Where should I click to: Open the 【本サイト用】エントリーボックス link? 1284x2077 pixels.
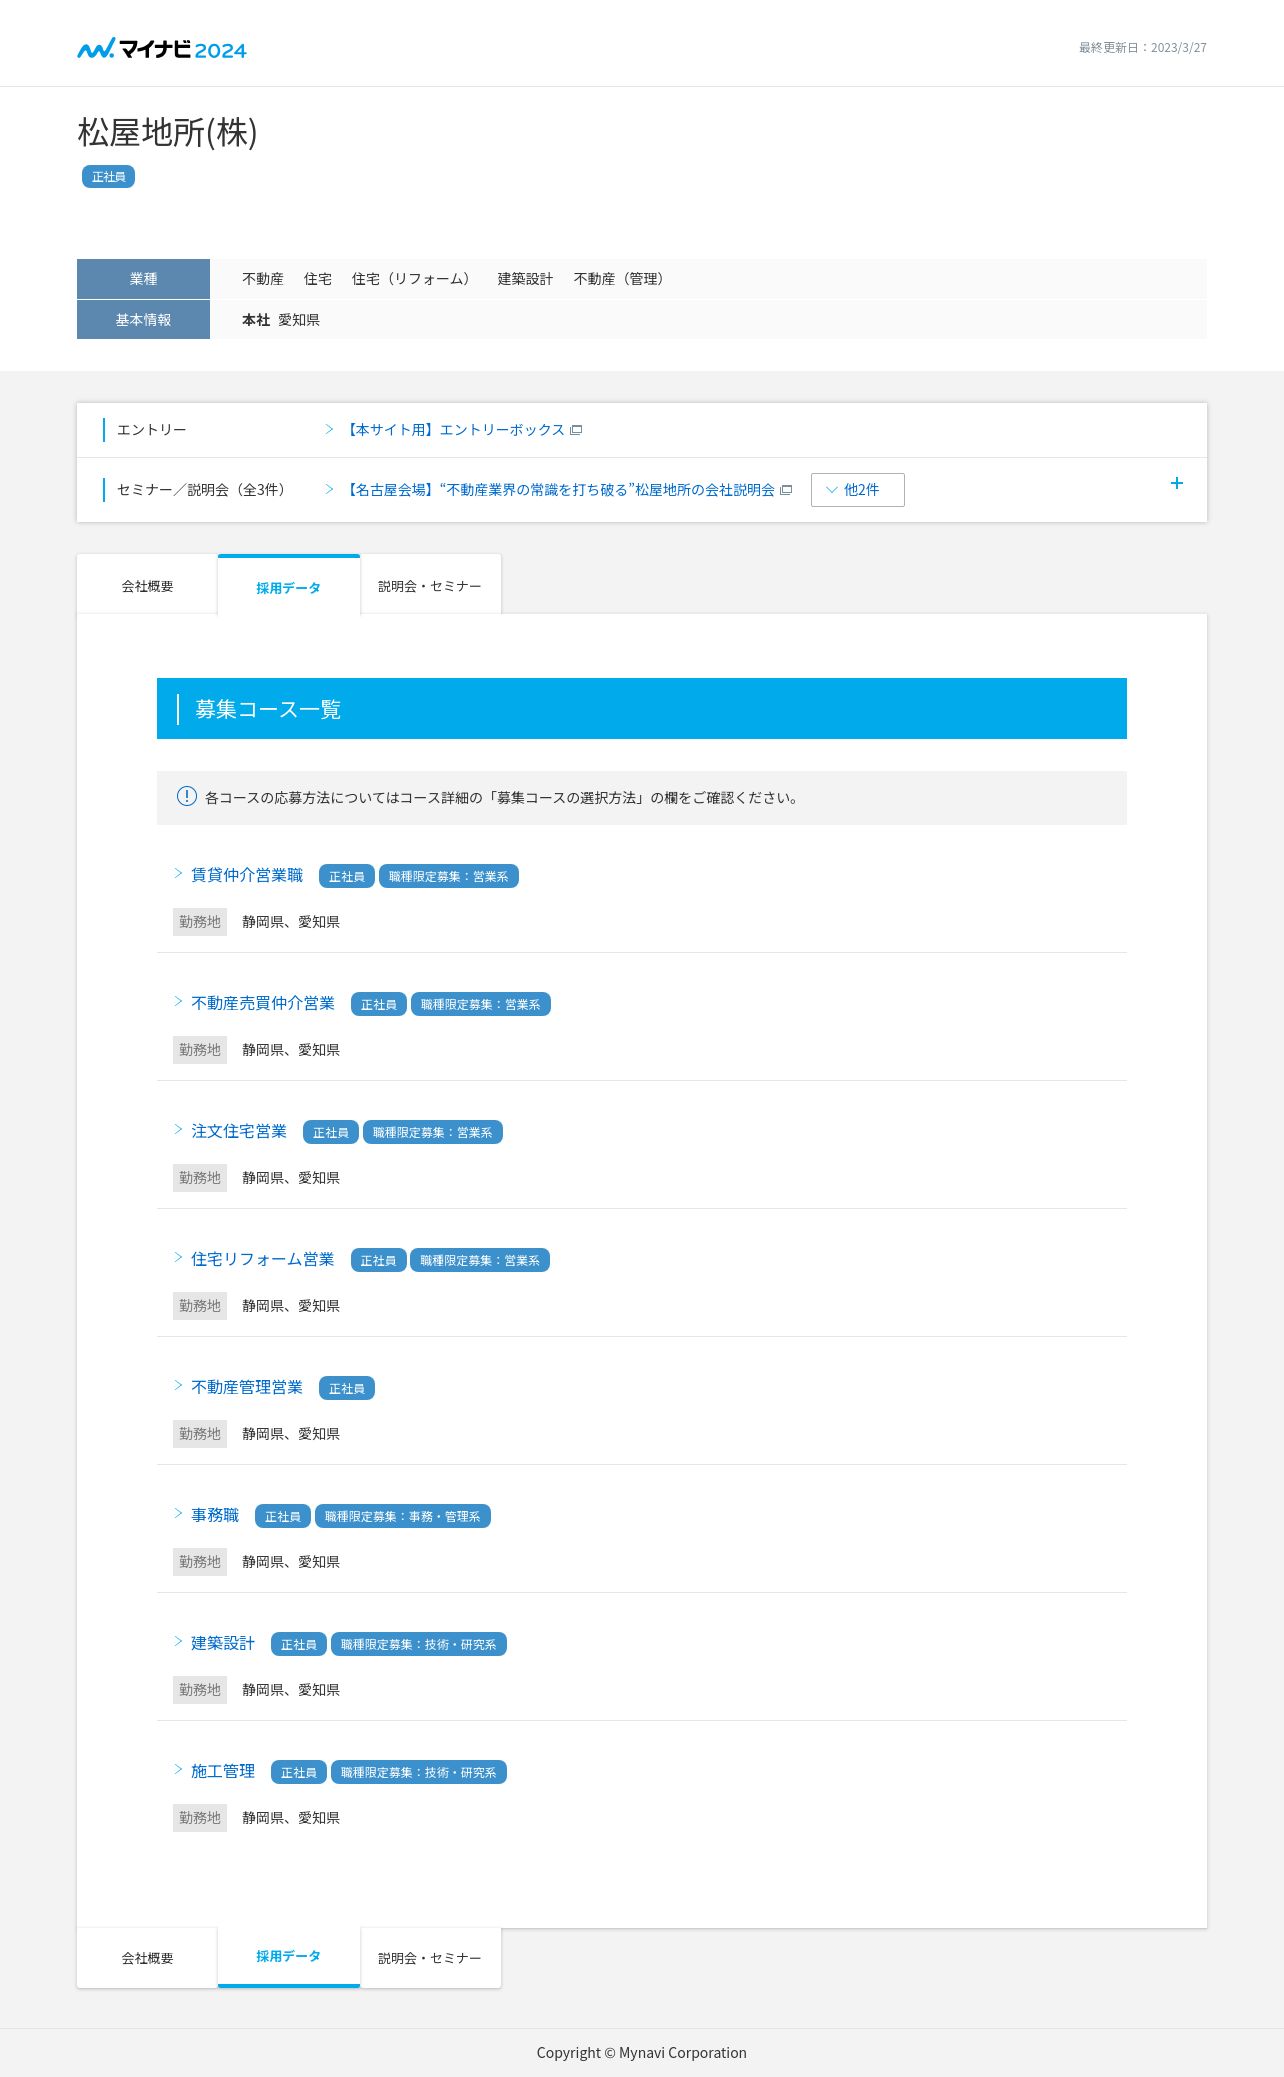pos(455,430)
